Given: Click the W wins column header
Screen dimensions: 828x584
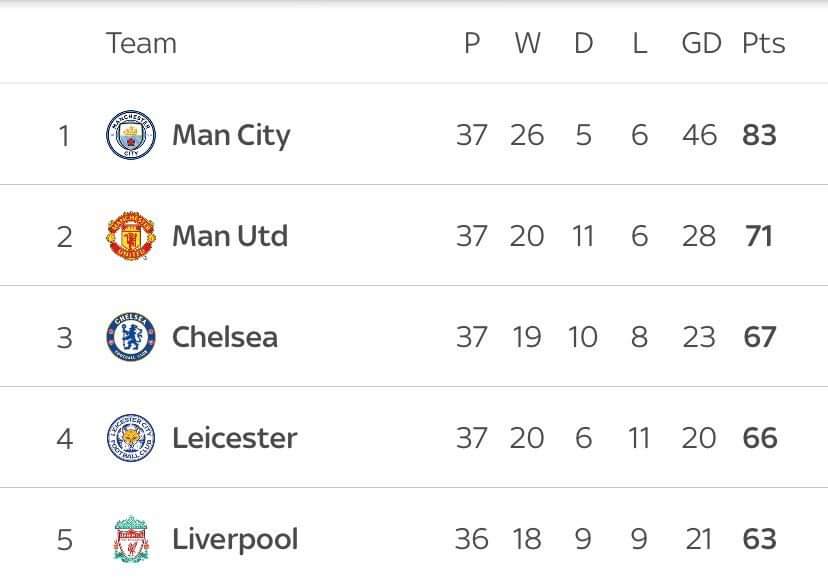Looking at the screenshot, I should click(x=527, y=43).
